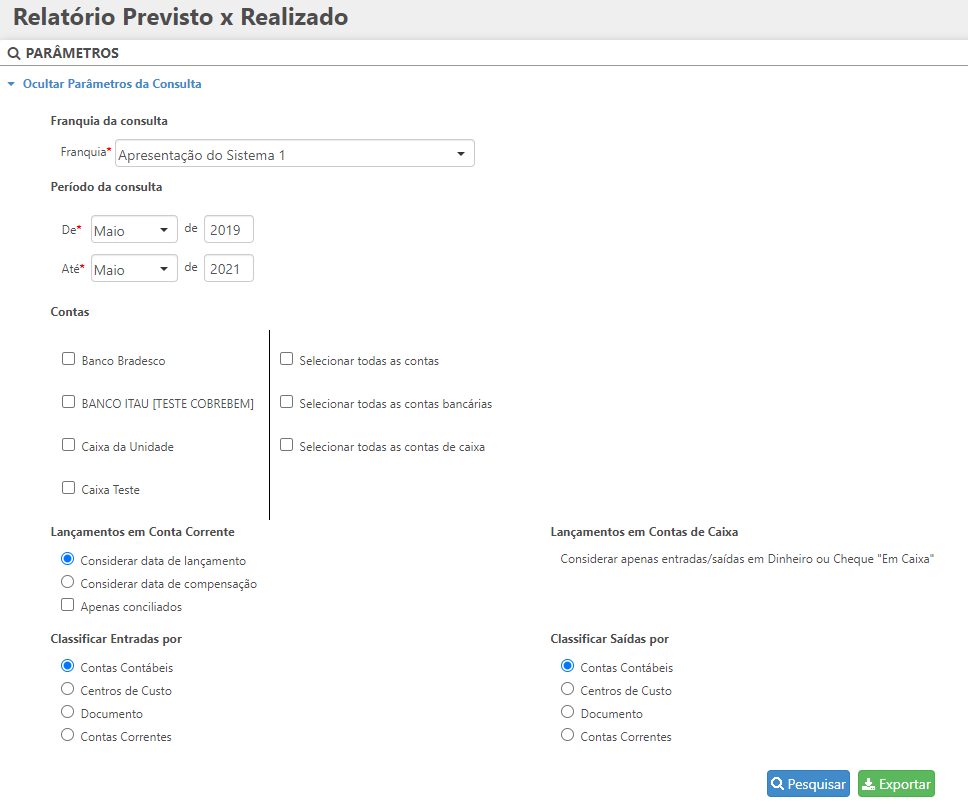Click the end year field showing 2021
This screenshot has width=968, height=802.
point(228,269)
